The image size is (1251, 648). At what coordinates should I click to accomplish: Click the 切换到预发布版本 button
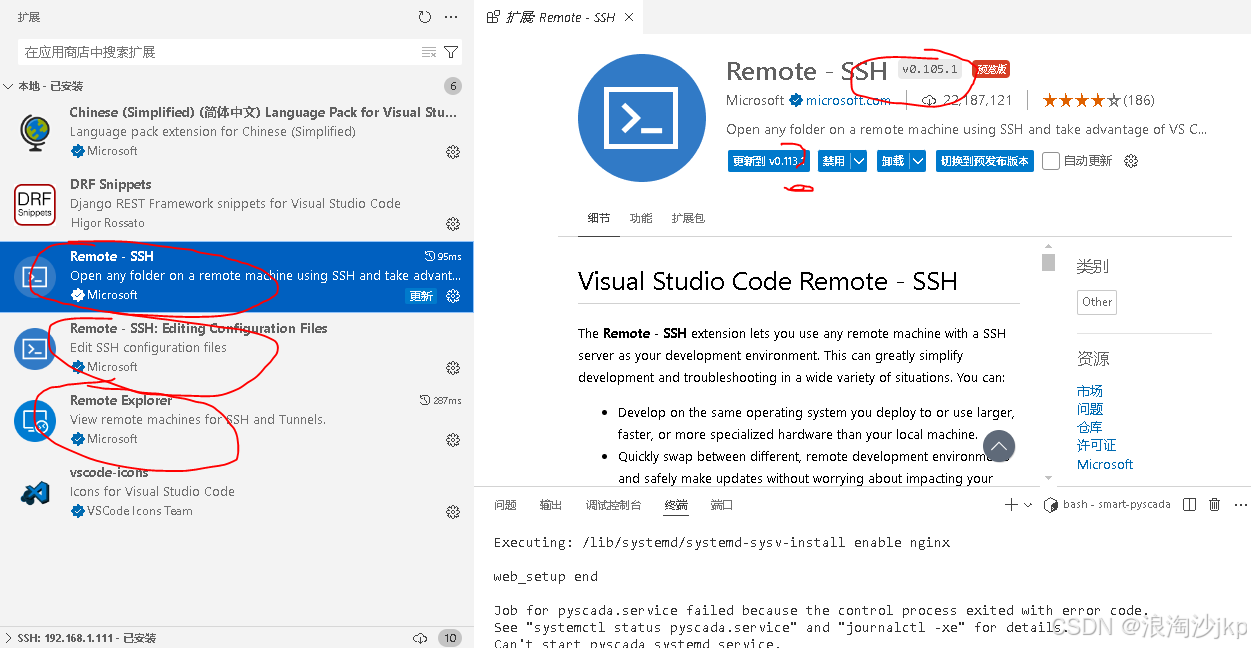[985, 161]
